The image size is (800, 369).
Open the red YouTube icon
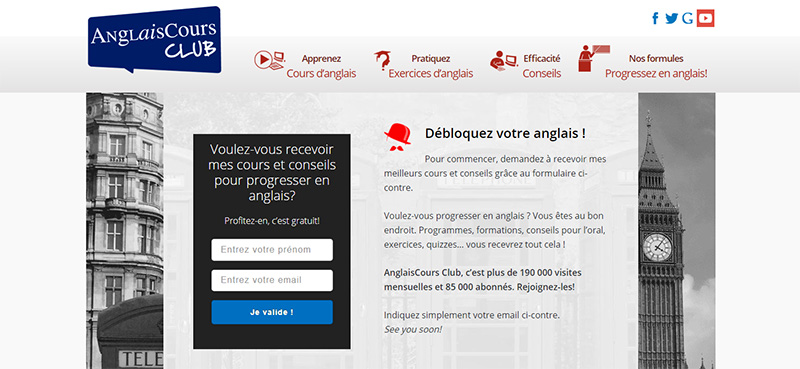706,18
